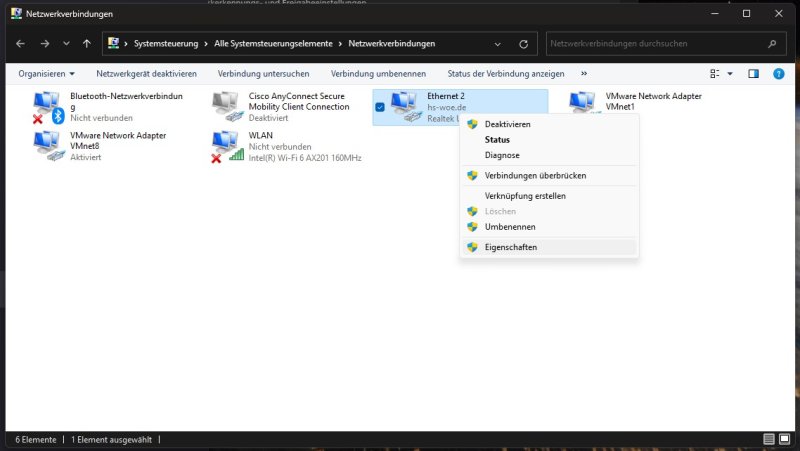Select the Bluetooth-Netzwerkverbindung adapter icon

click(48, 107)
